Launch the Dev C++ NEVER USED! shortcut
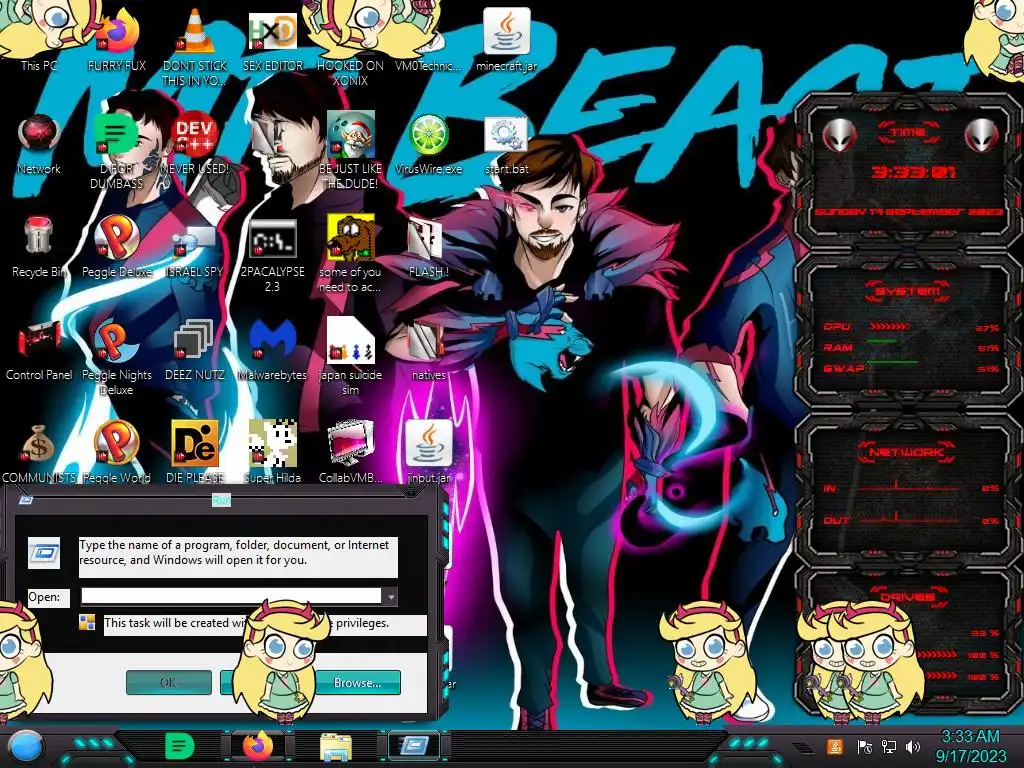This screenshot has width=1024, height=768. tap(195, 144)
